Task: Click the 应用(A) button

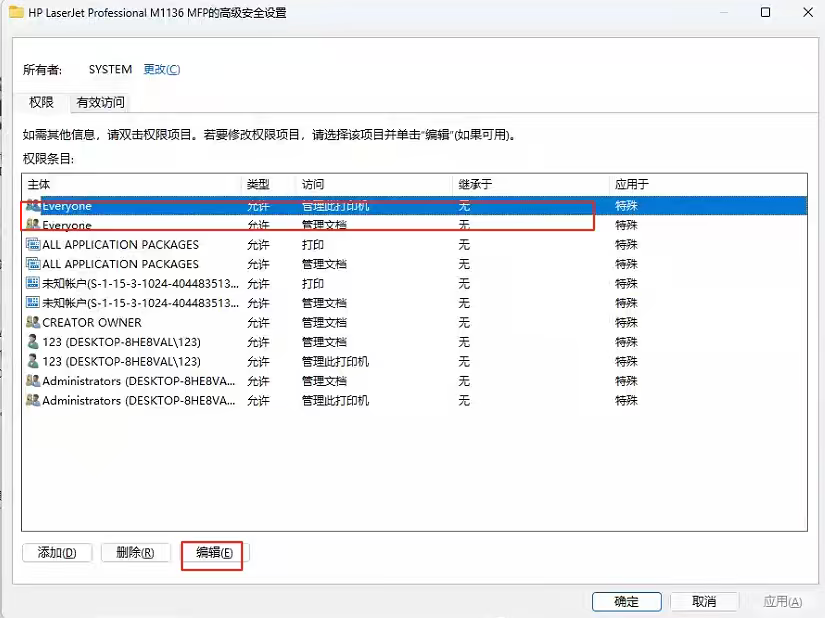Action: click(x=782, y=601)
